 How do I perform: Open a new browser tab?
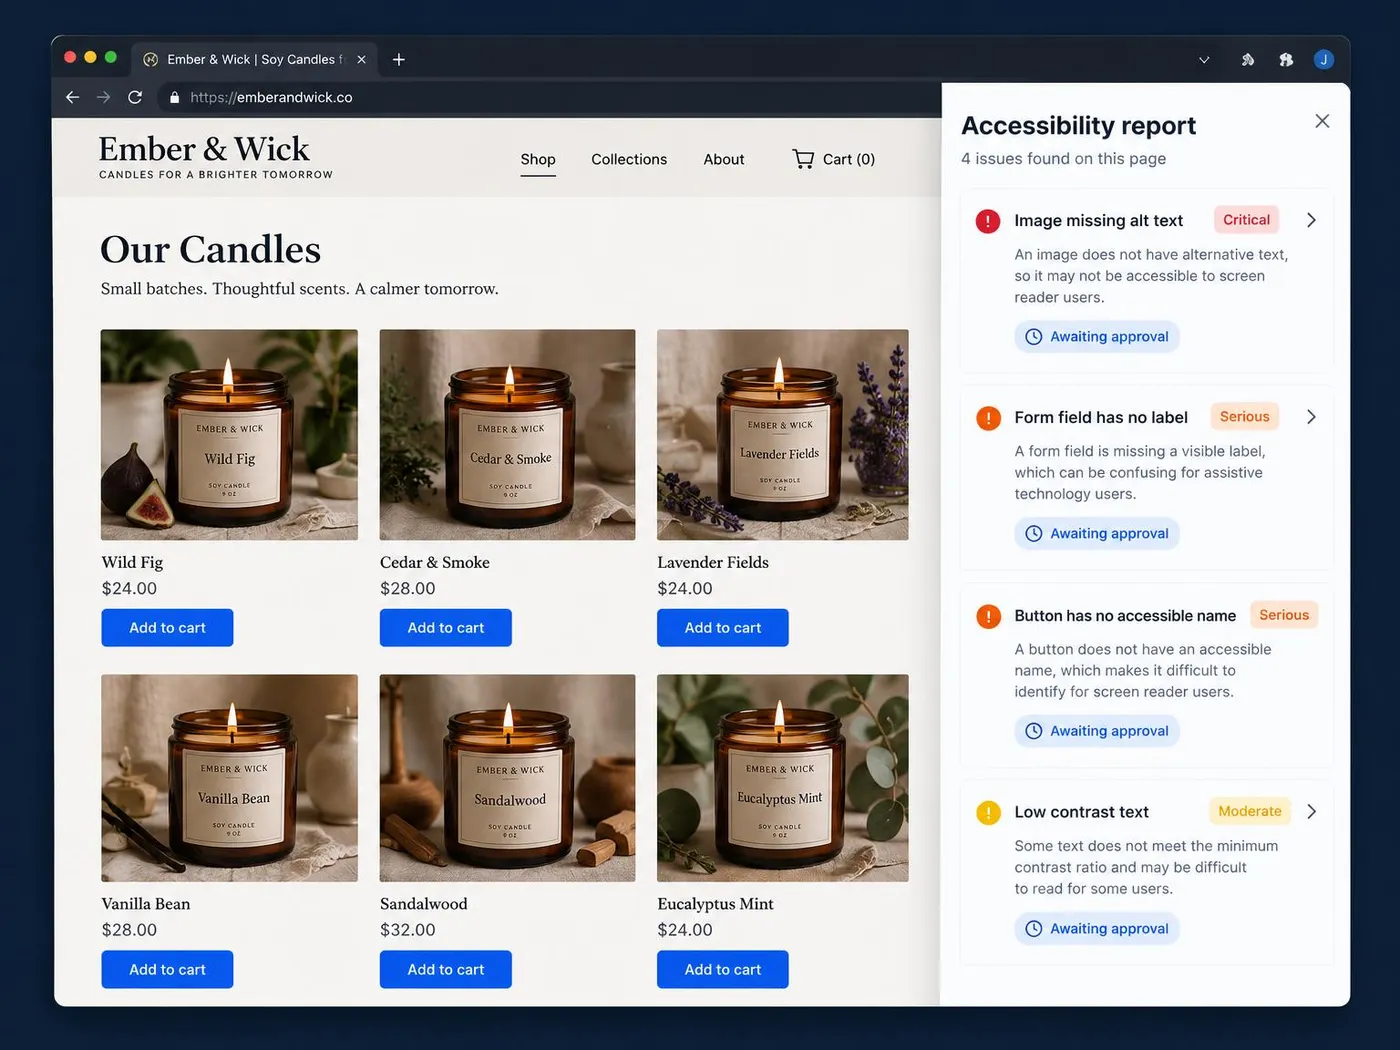[398, 59]
